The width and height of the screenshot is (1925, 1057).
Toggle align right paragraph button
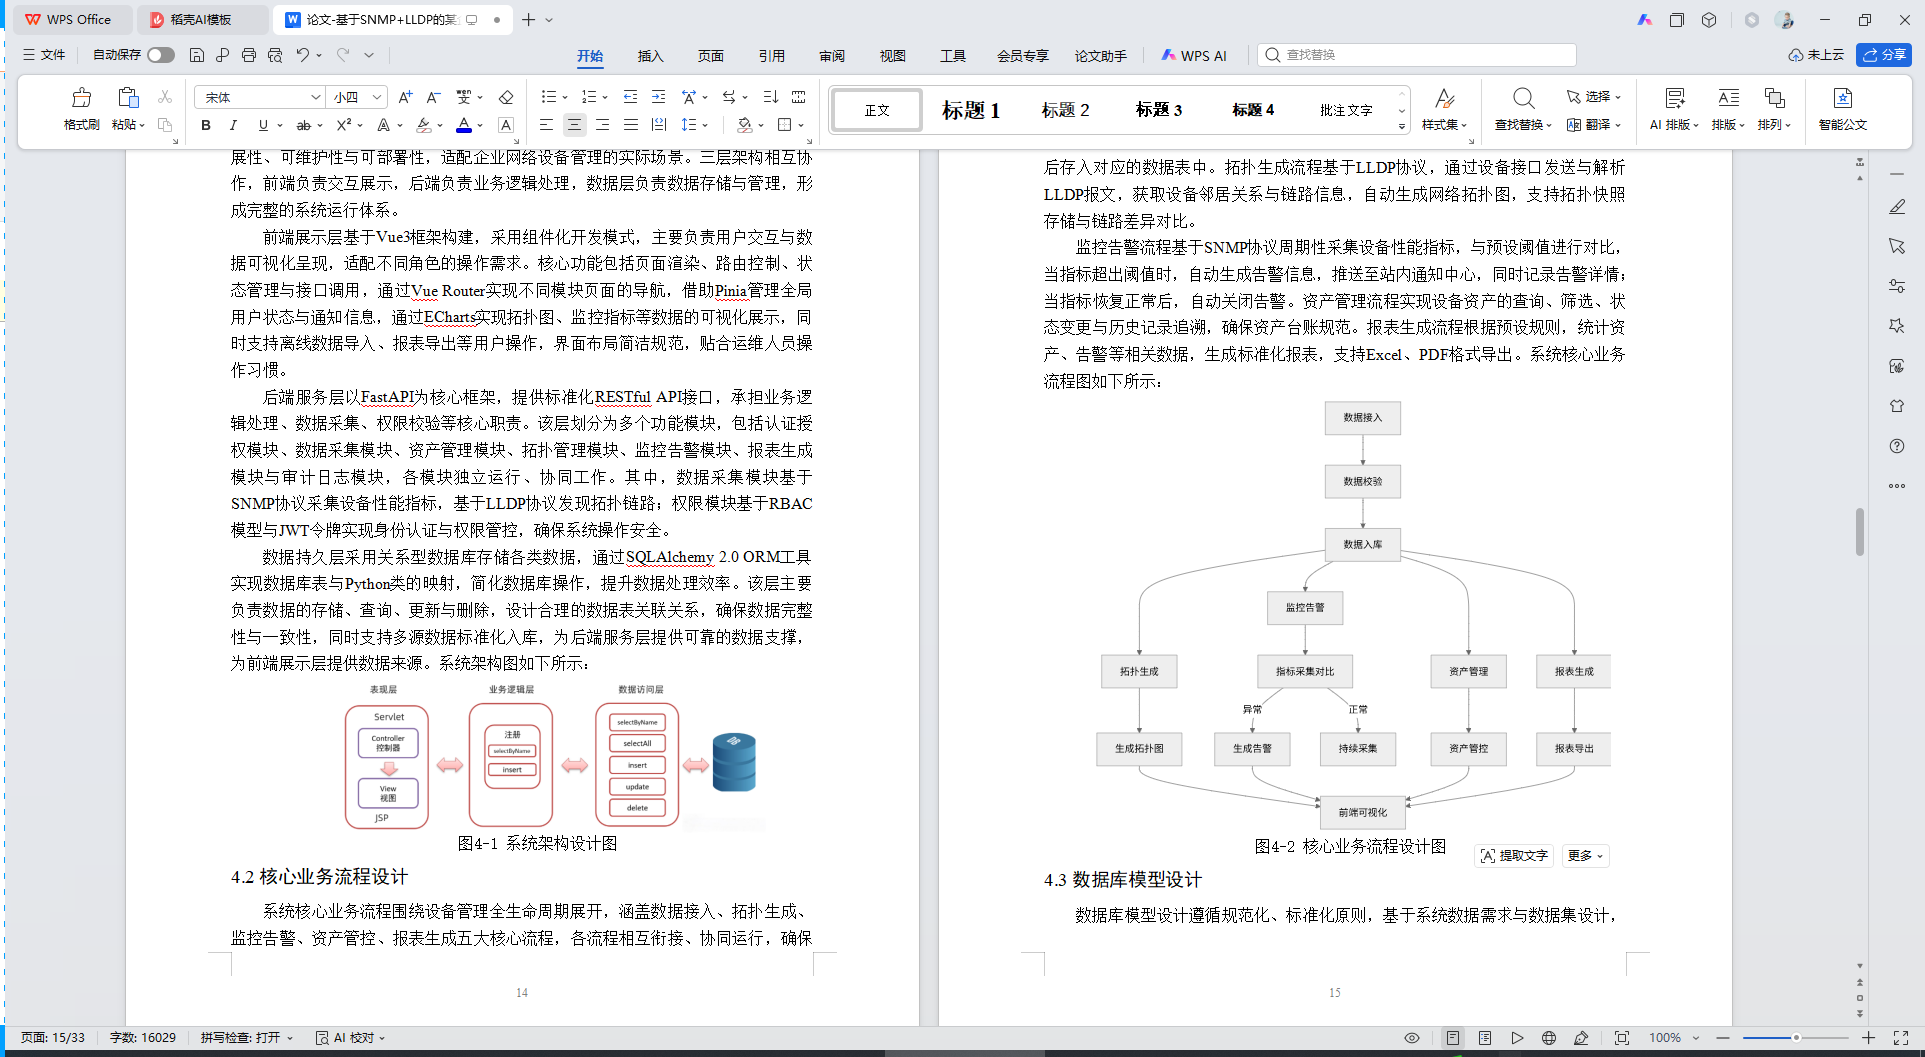[x=602, y=125]
